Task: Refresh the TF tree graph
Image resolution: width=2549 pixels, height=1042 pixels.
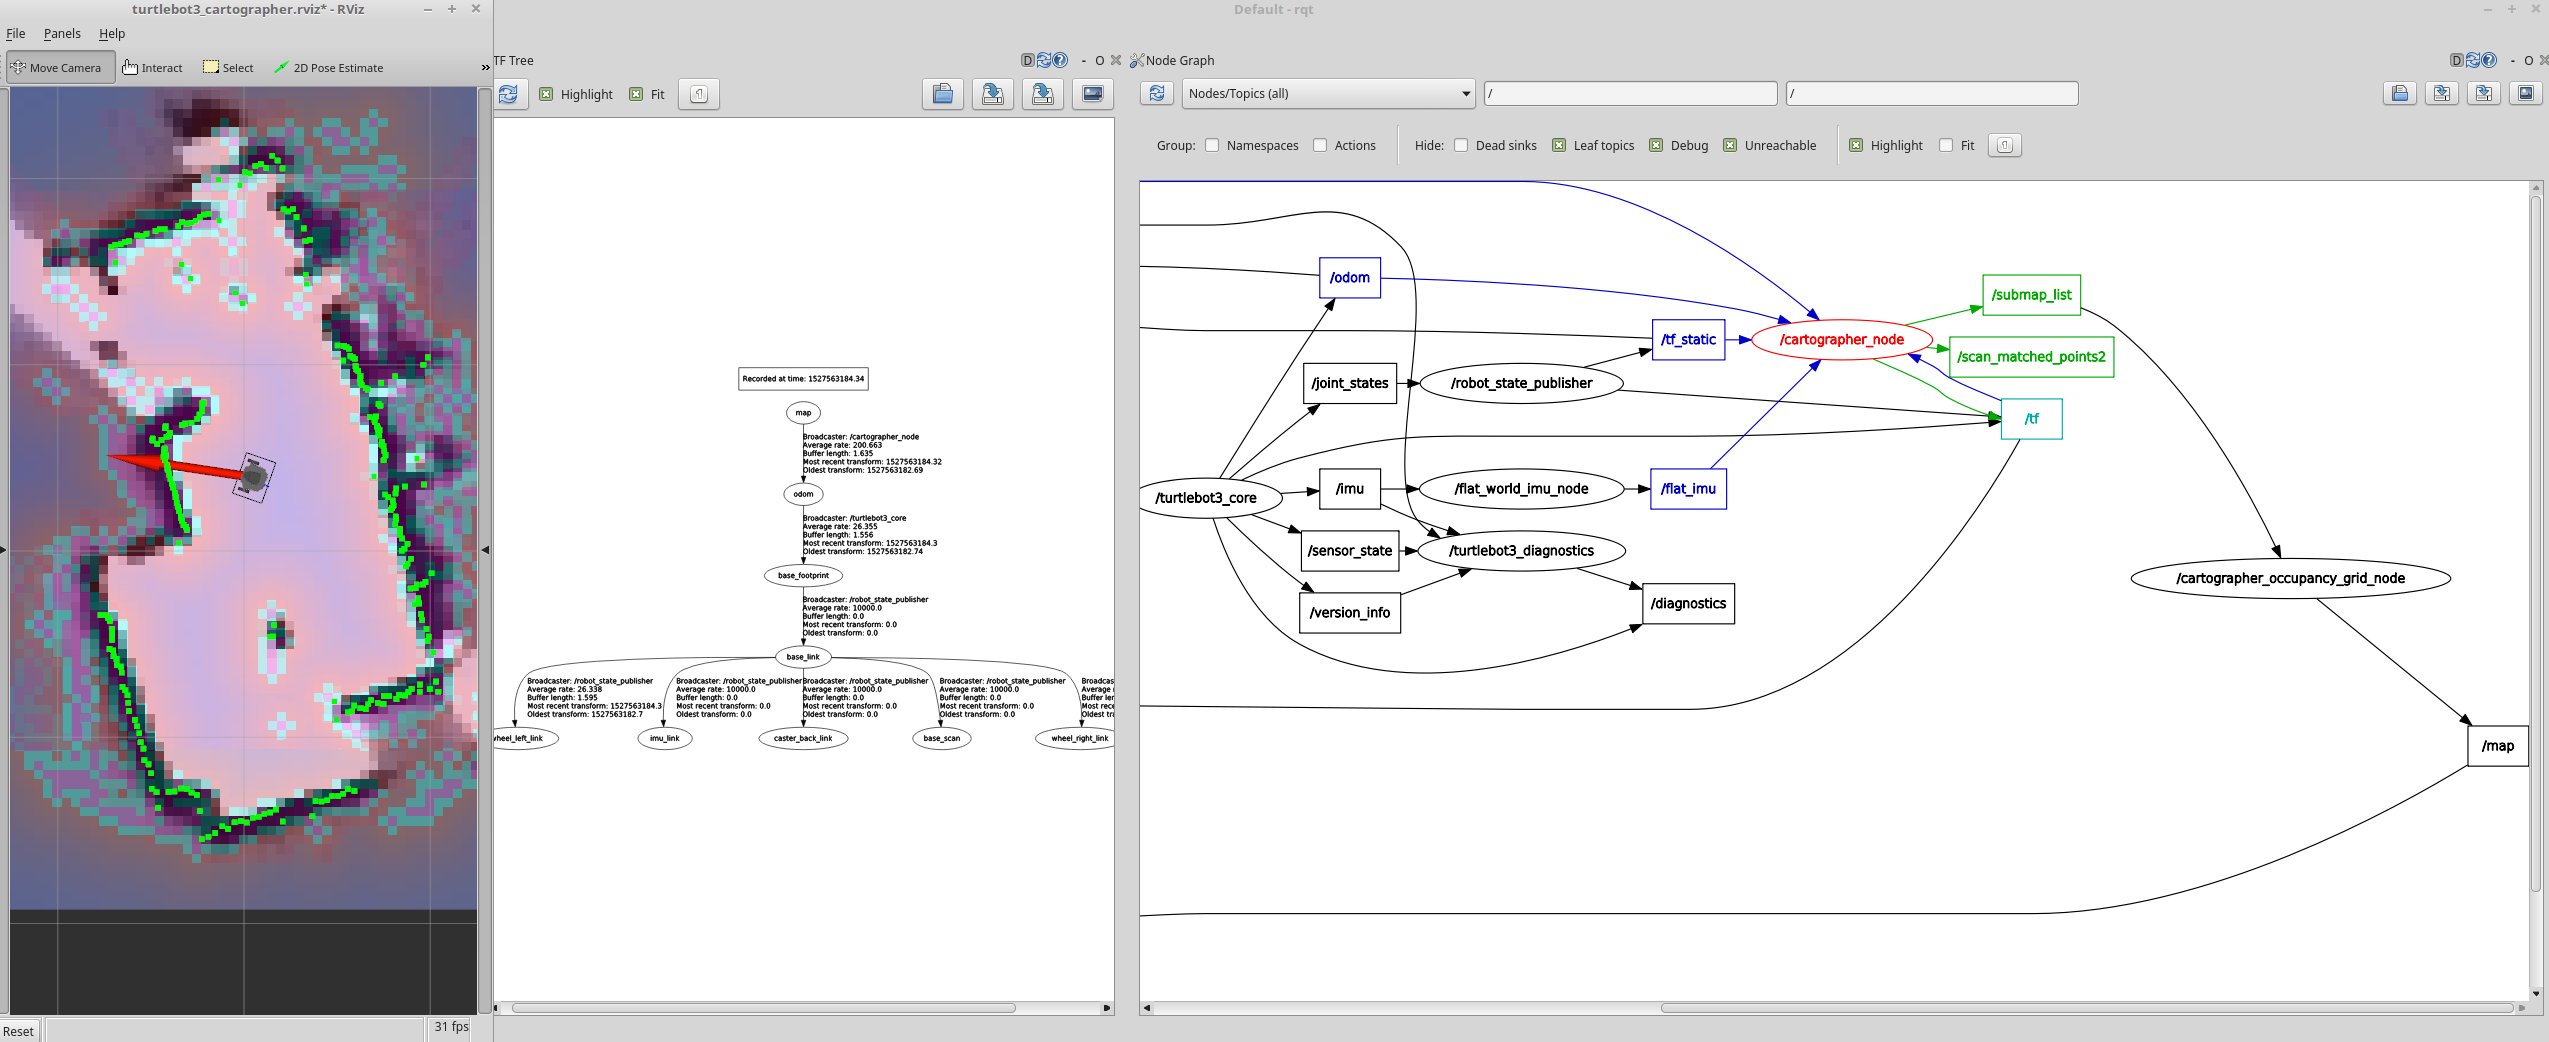Action: (x=509, y=94)
